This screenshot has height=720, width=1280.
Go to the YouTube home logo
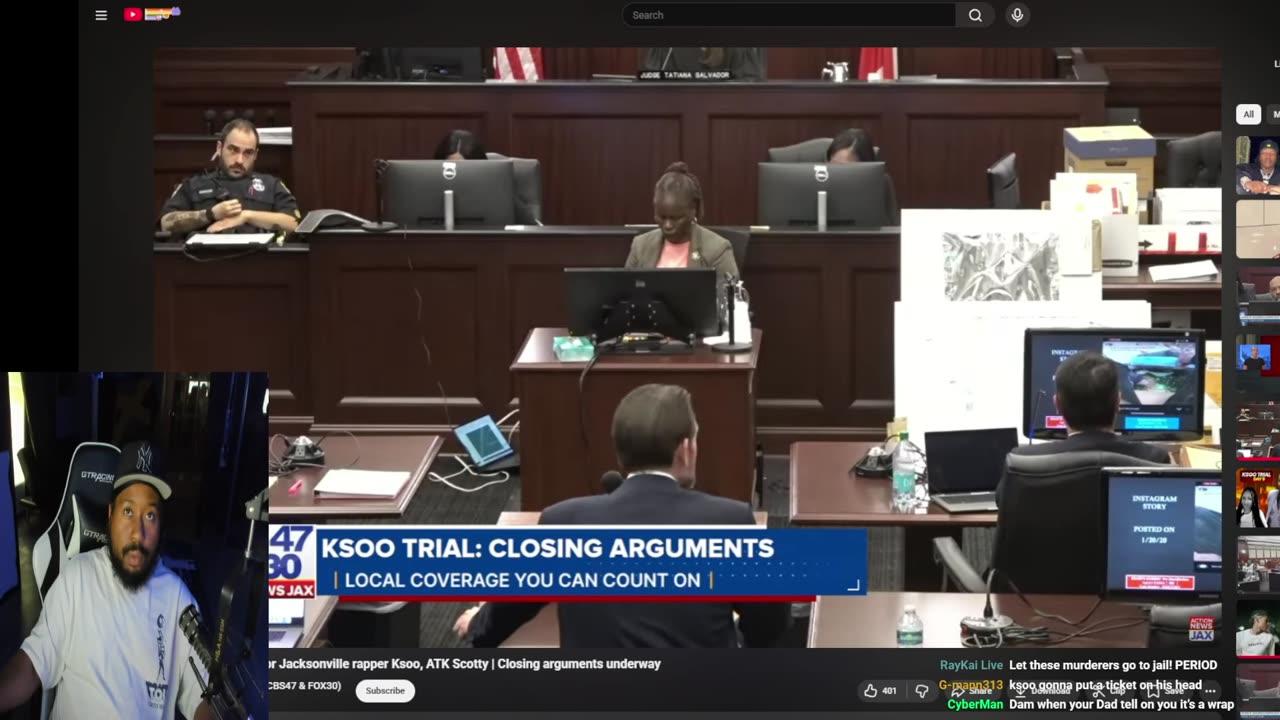click(152, 14)
